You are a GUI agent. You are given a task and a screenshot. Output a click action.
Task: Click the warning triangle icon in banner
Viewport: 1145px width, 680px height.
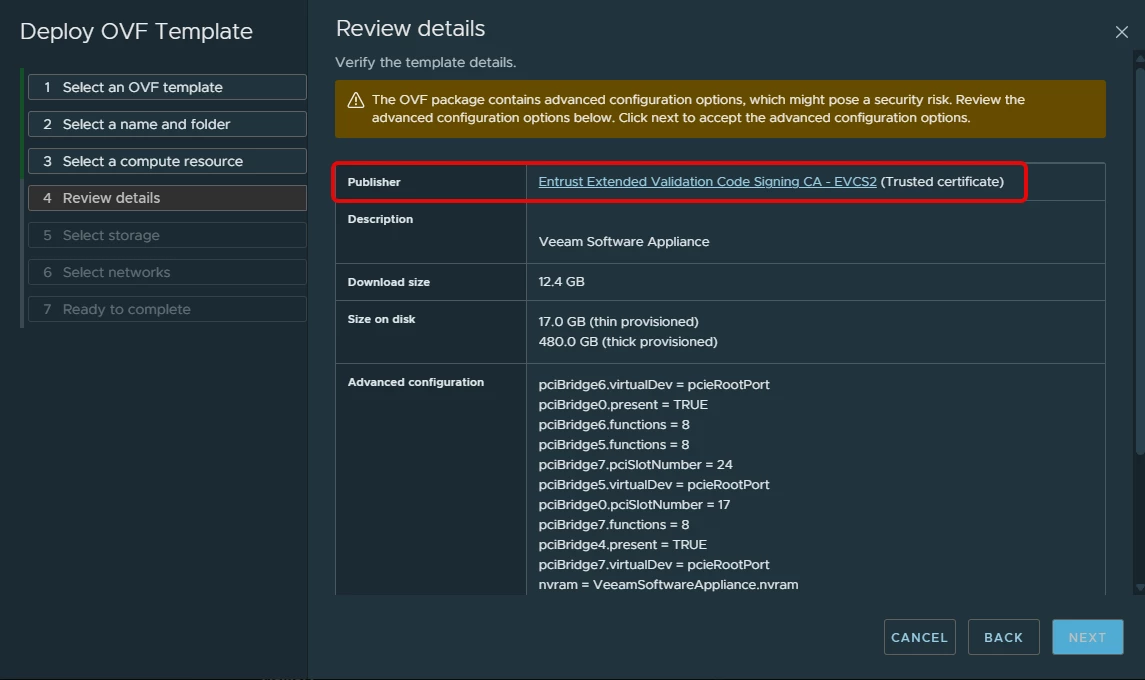[x=356, y=100]
